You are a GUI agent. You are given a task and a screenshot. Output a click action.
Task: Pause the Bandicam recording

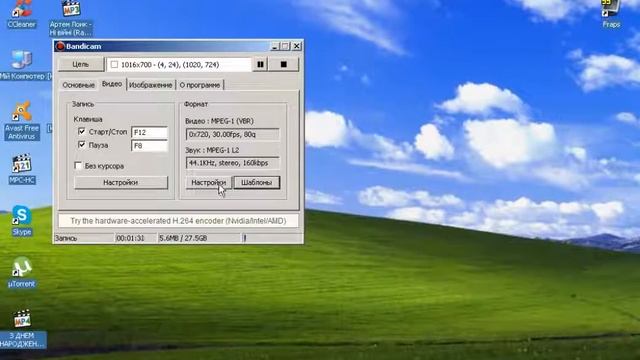tap(260, 64)
